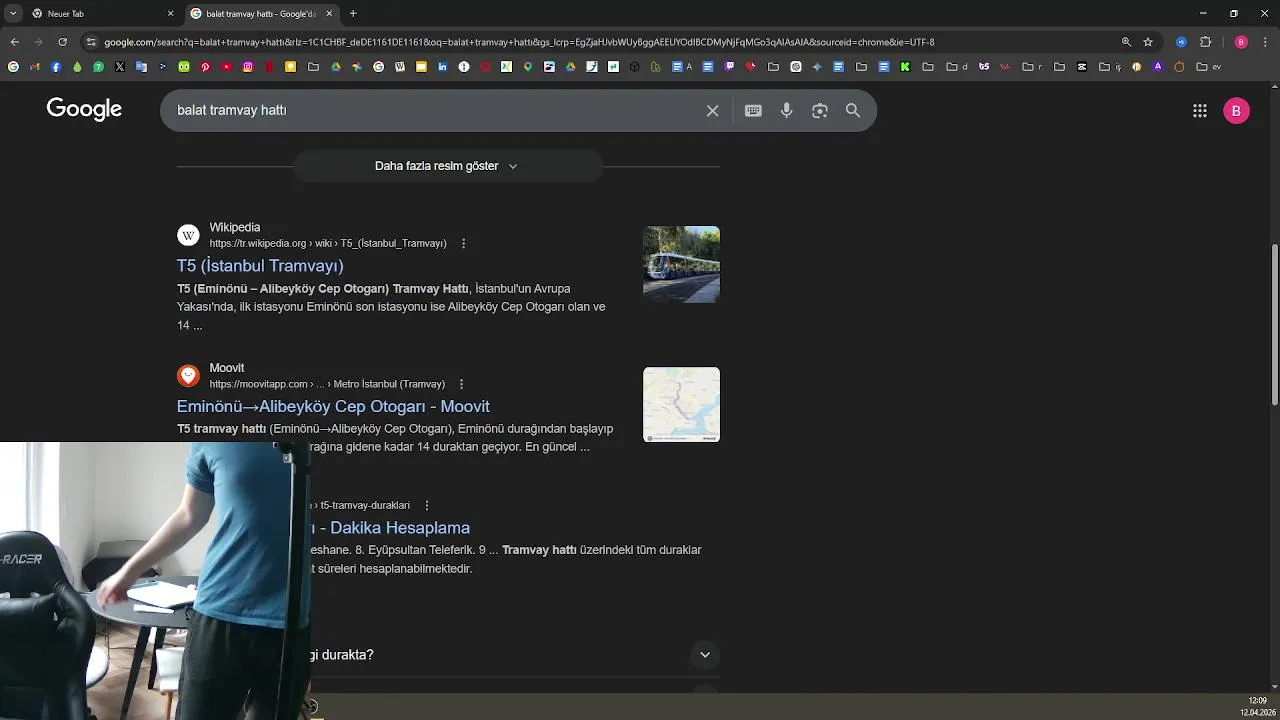The width and height of the screenshot is (1280, 720).
Task: Go to the Google homepage logo
Action: point(84,109)
